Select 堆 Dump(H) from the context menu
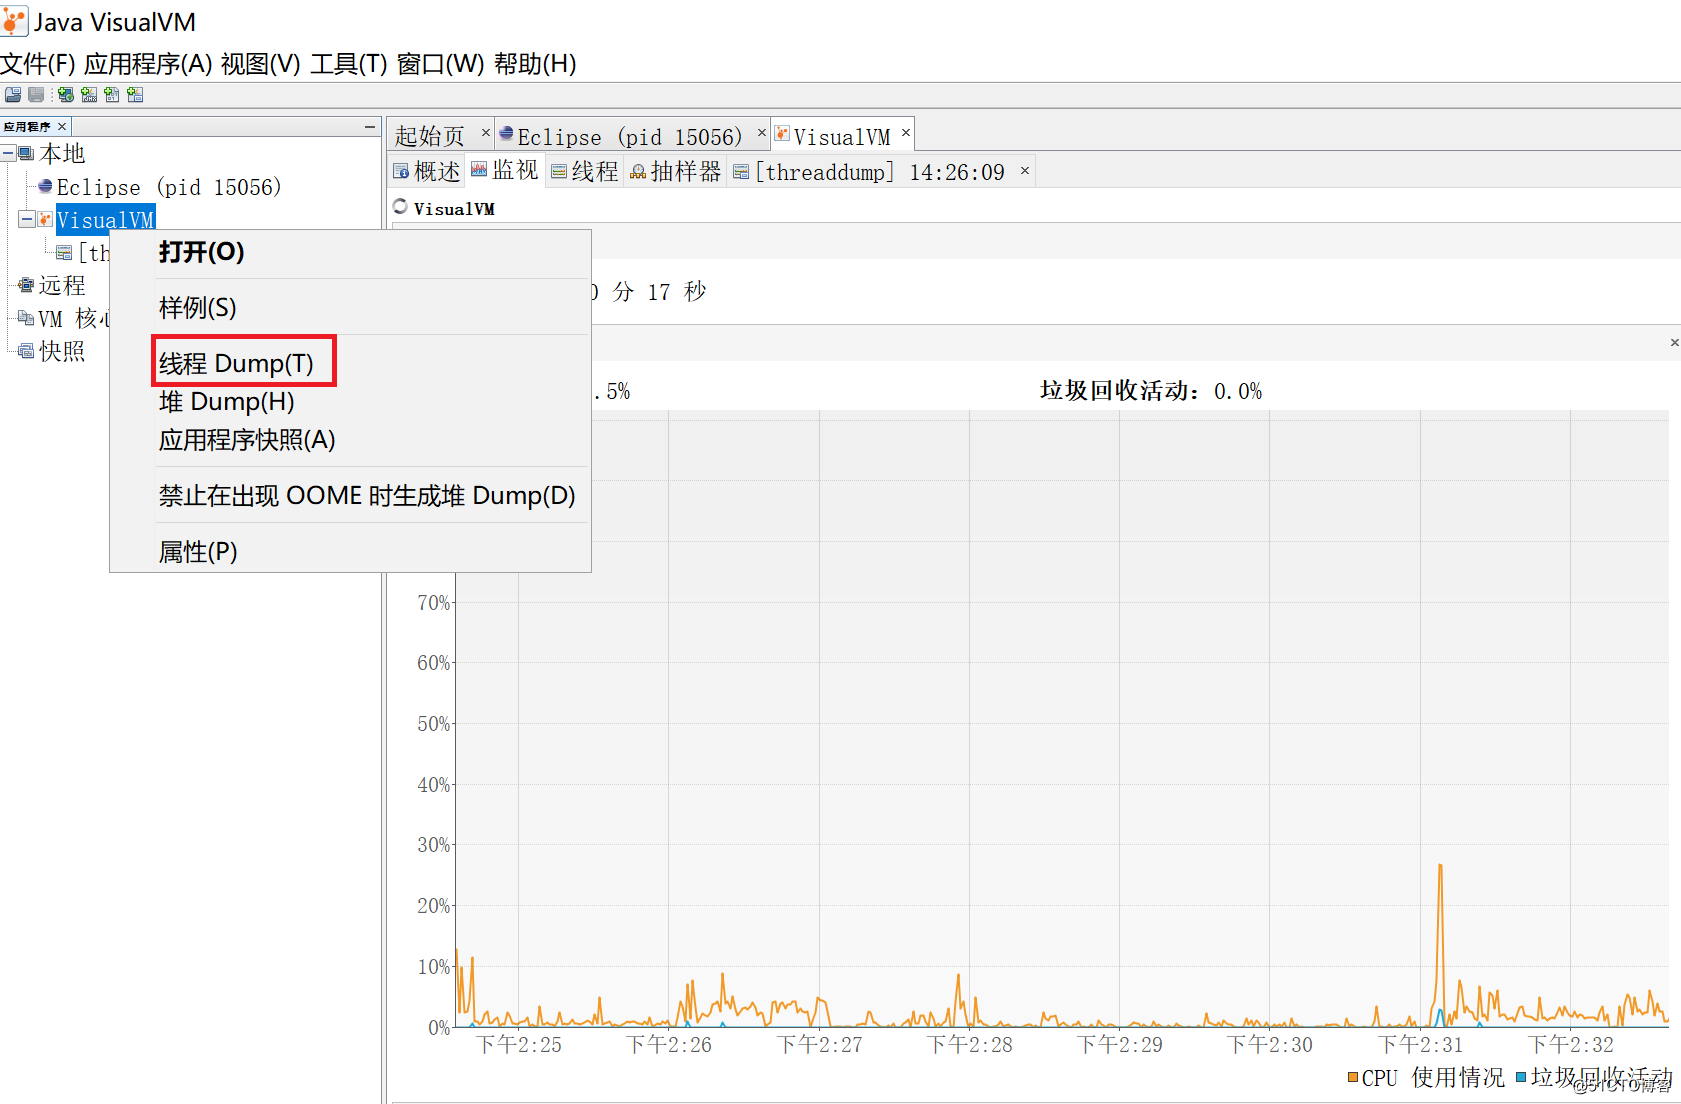Image resolution: width=1681 pixels, height=1104 pixels. (x=350, y=402)
